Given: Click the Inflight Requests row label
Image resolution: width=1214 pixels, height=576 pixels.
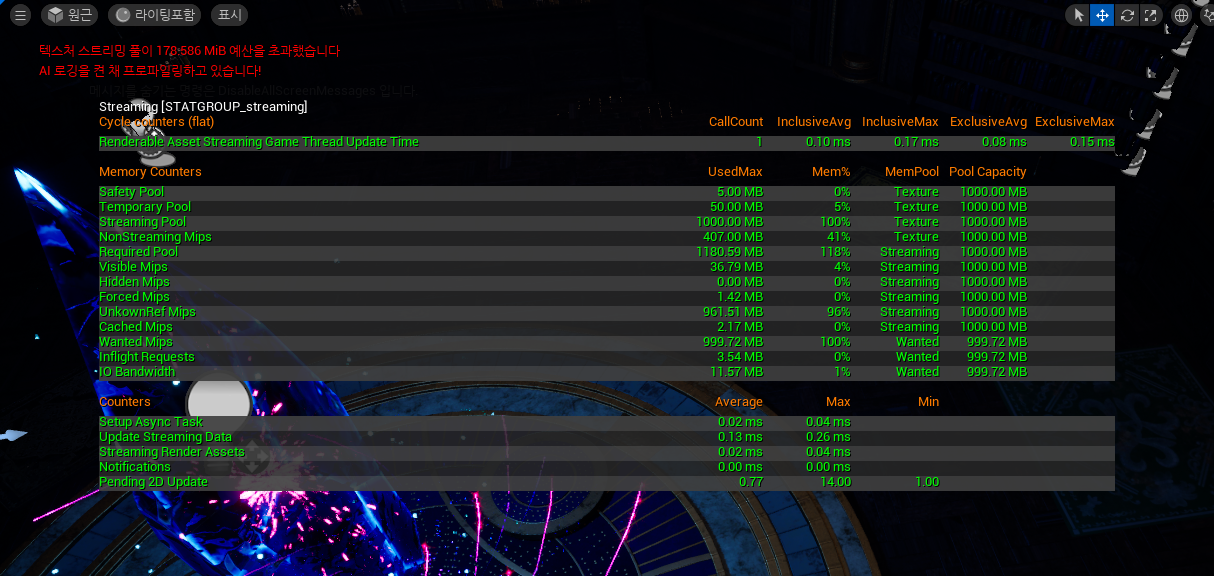Looking at the screenshot, I should 147,357.
